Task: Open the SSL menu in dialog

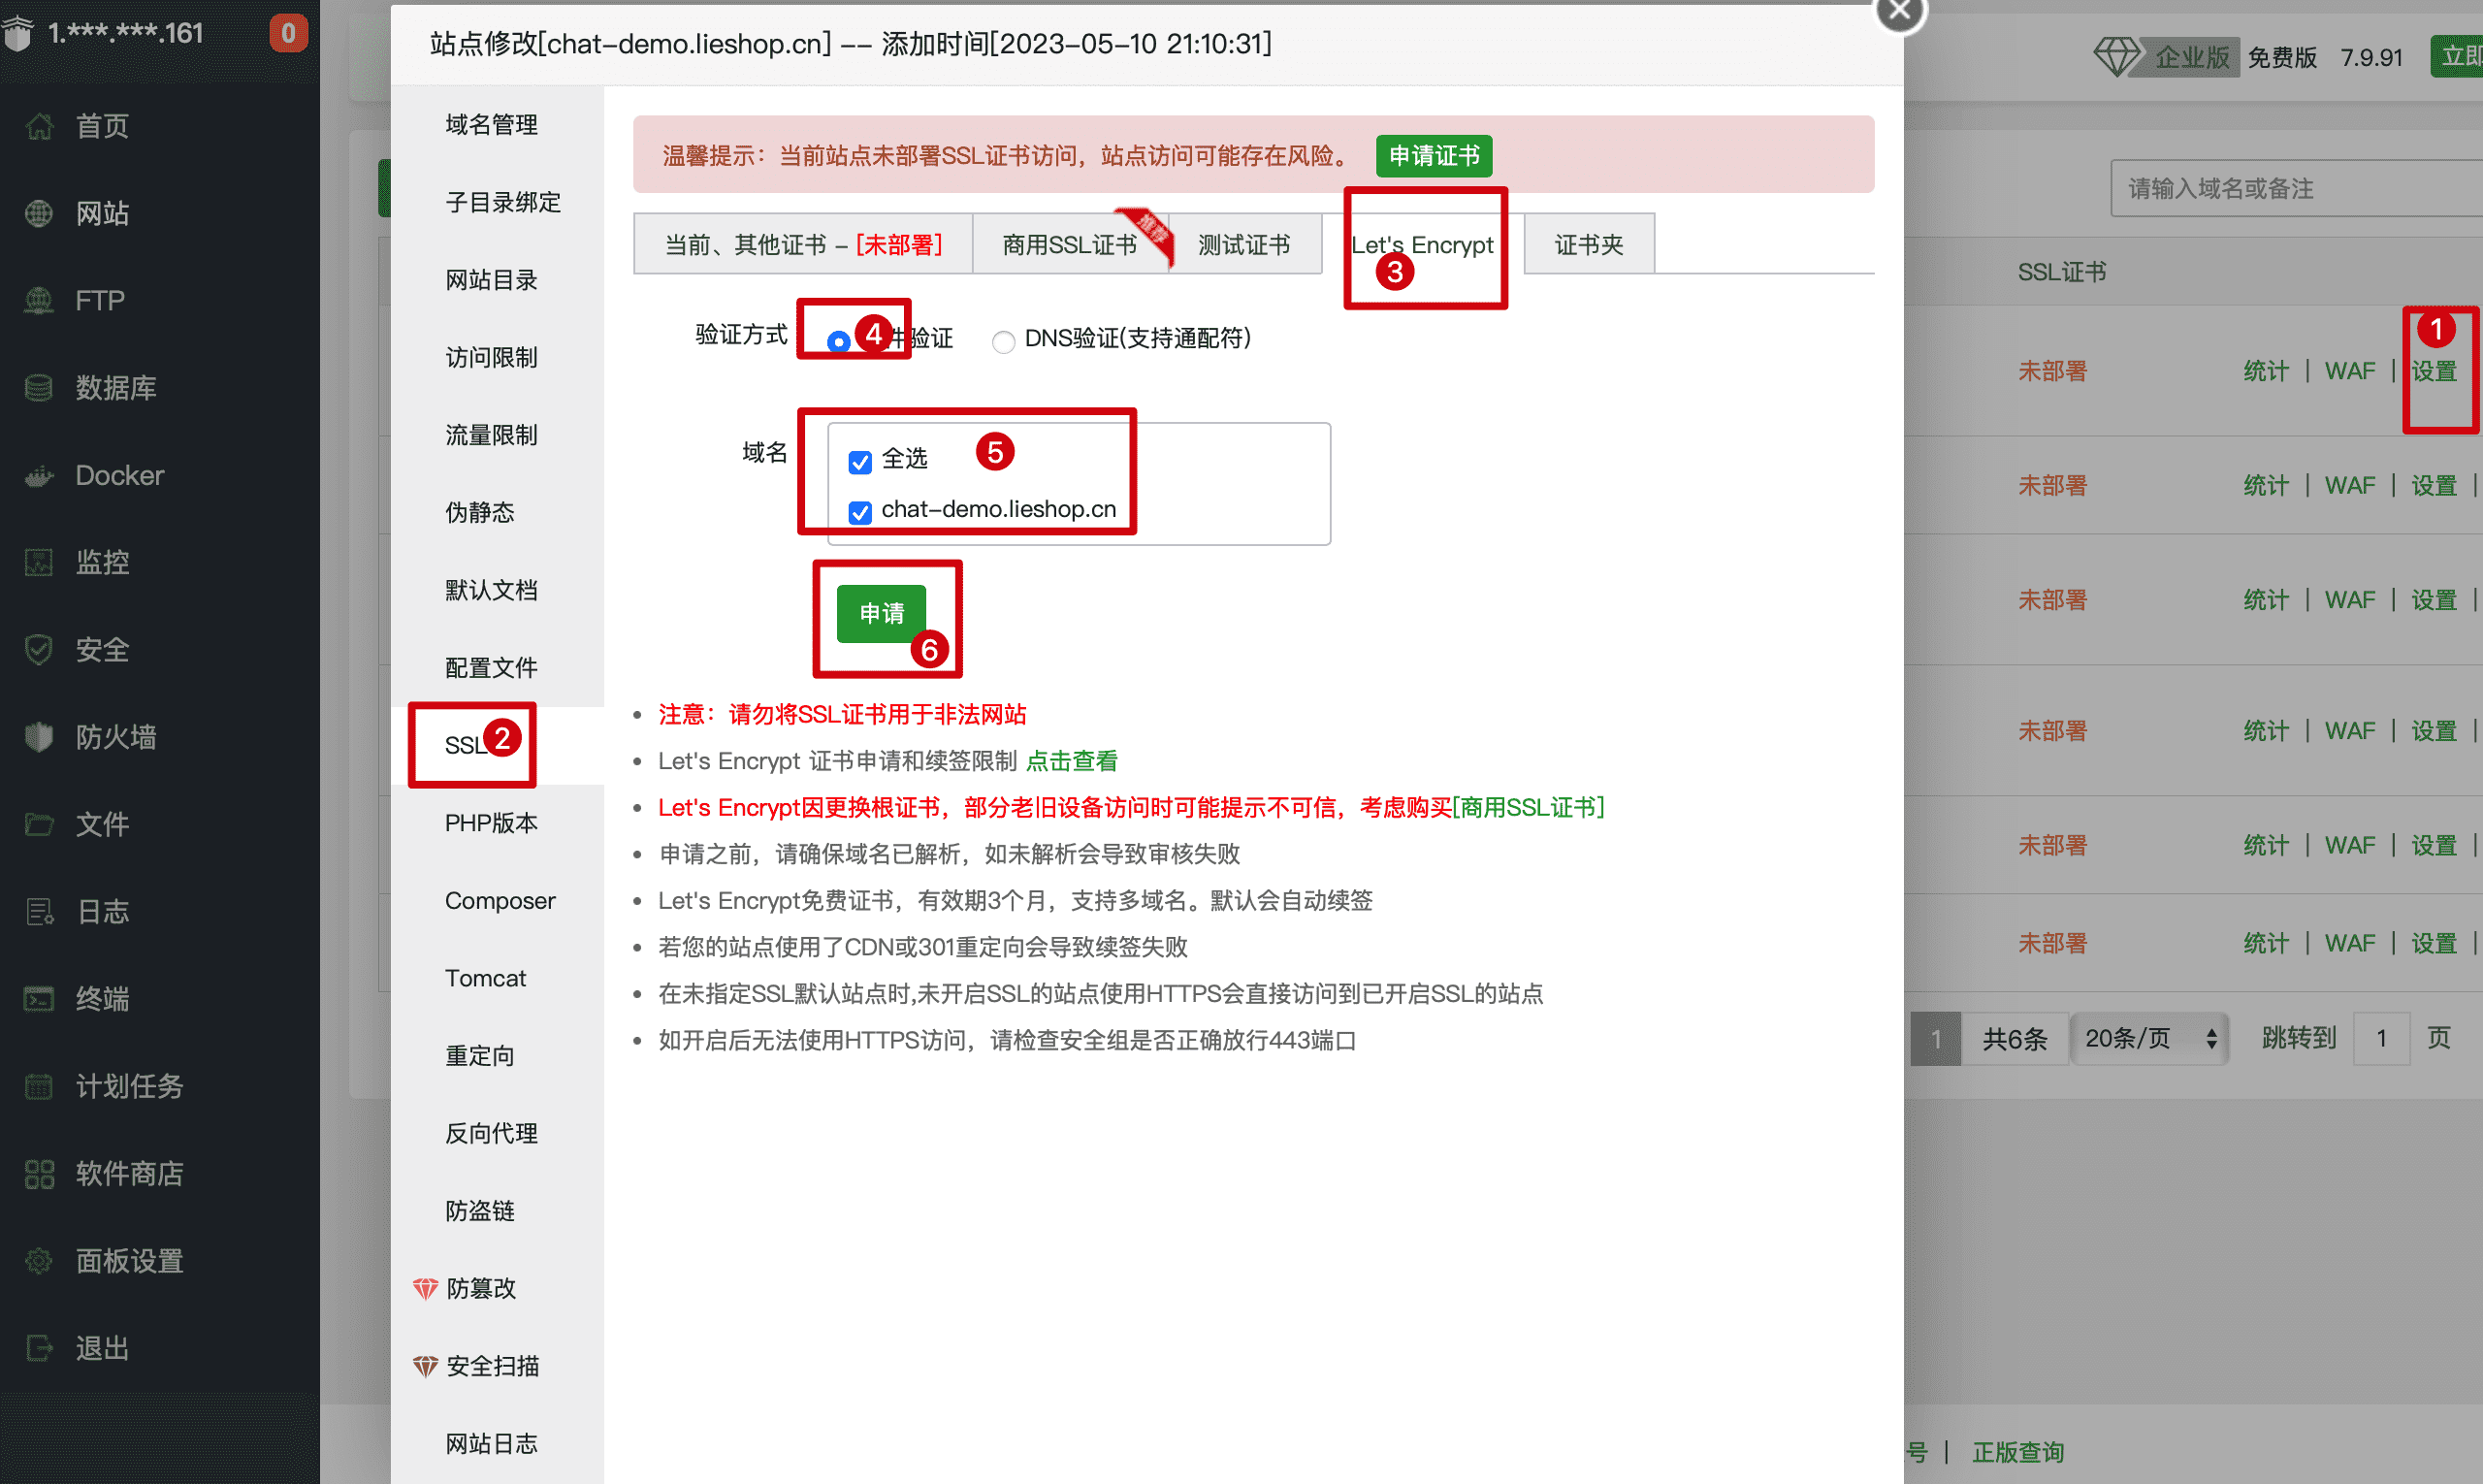Action: click(x=498, y=745)
